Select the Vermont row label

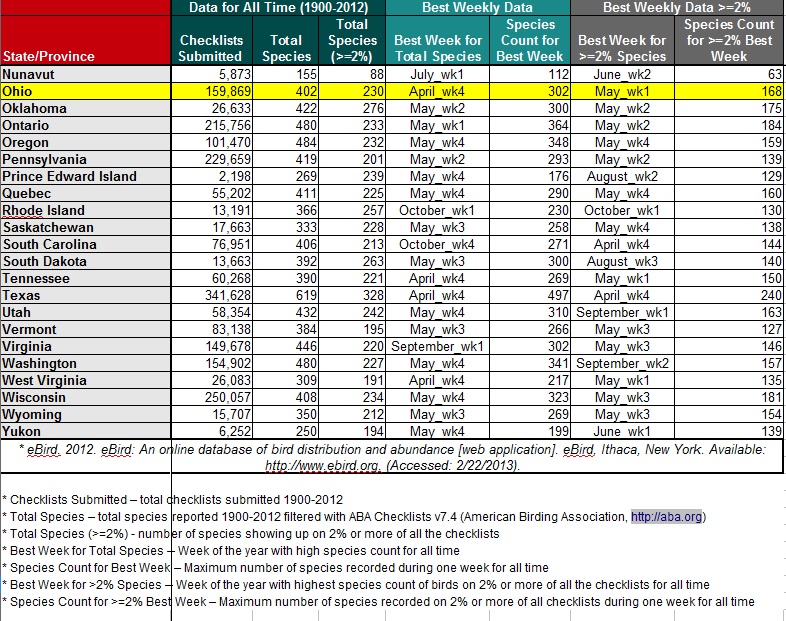[85, 330]
